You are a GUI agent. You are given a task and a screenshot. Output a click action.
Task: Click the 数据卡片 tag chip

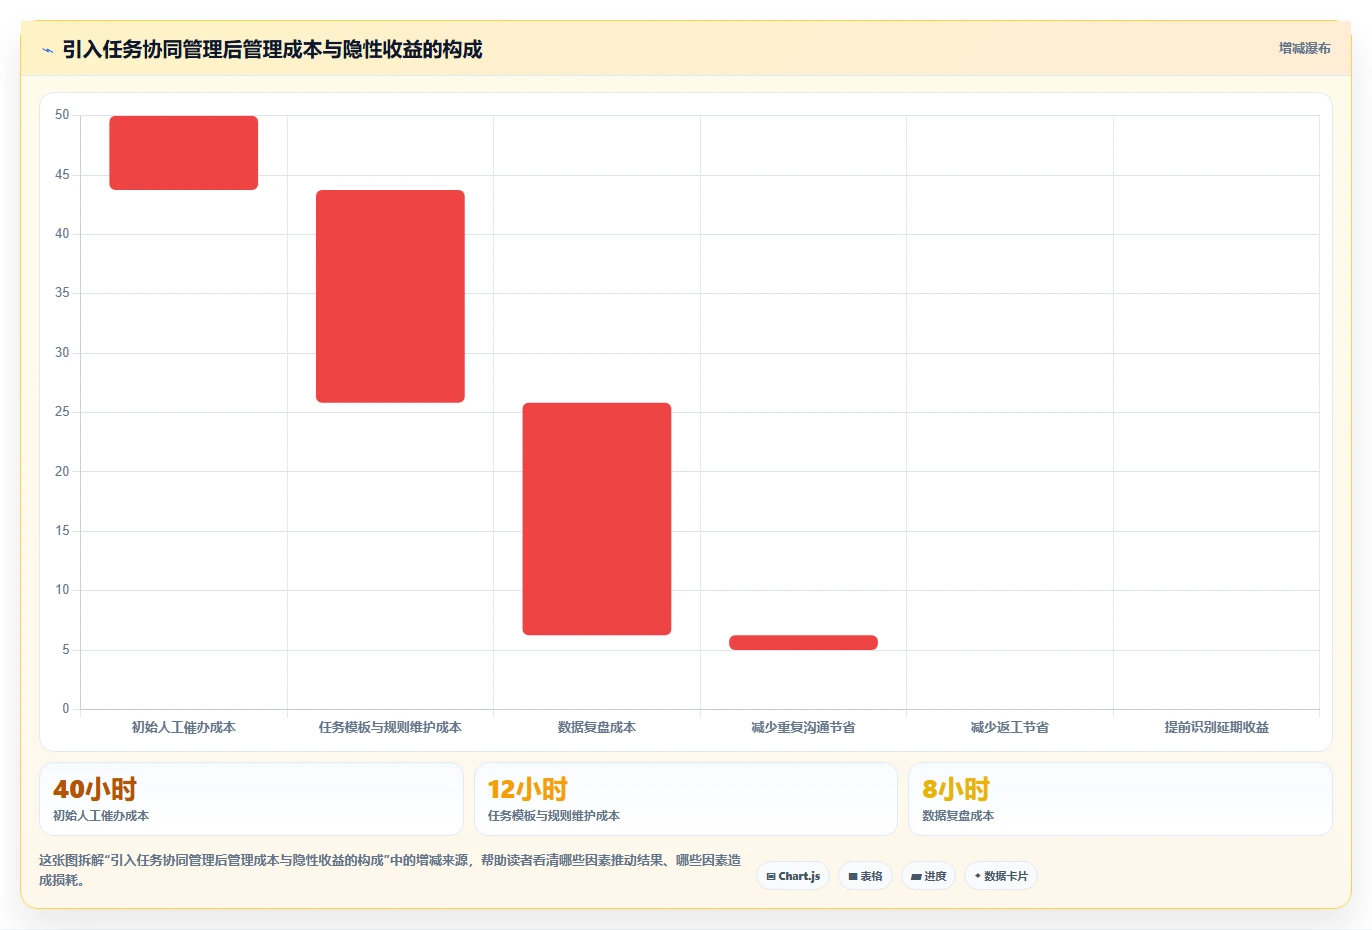[x=1001, y=876]
